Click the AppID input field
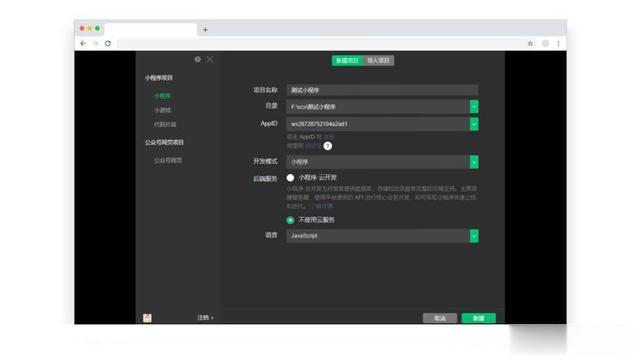640x360 pixels. point(378,124)
